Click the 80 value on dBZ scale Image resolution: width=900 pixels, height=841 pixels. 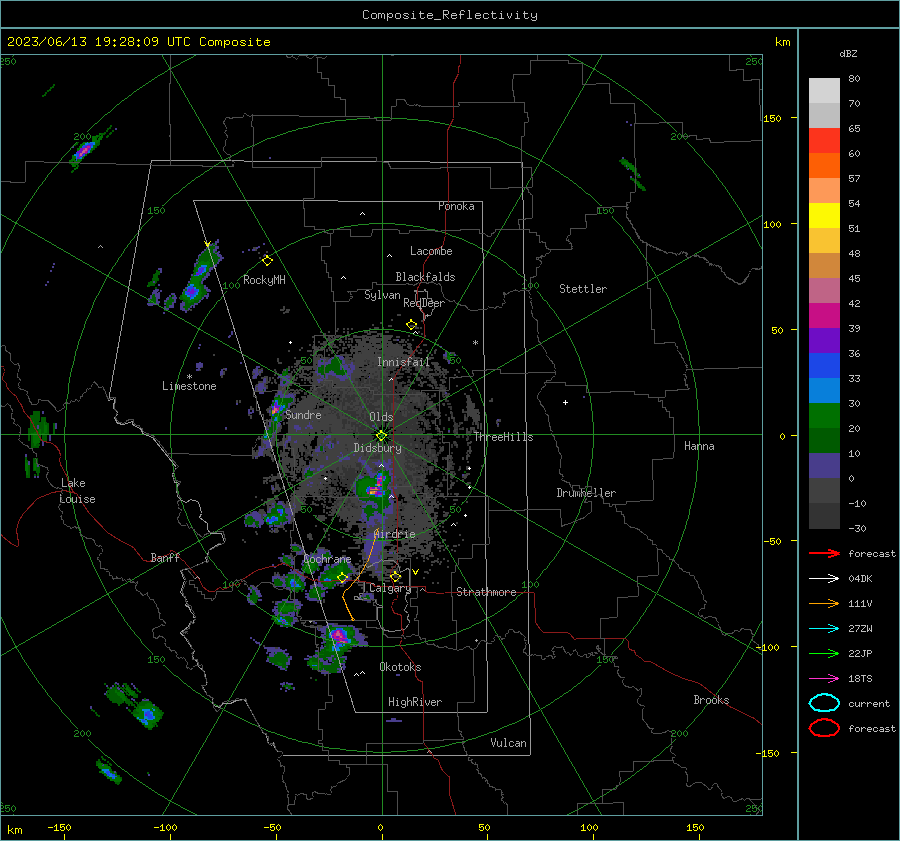coord(854,79)
